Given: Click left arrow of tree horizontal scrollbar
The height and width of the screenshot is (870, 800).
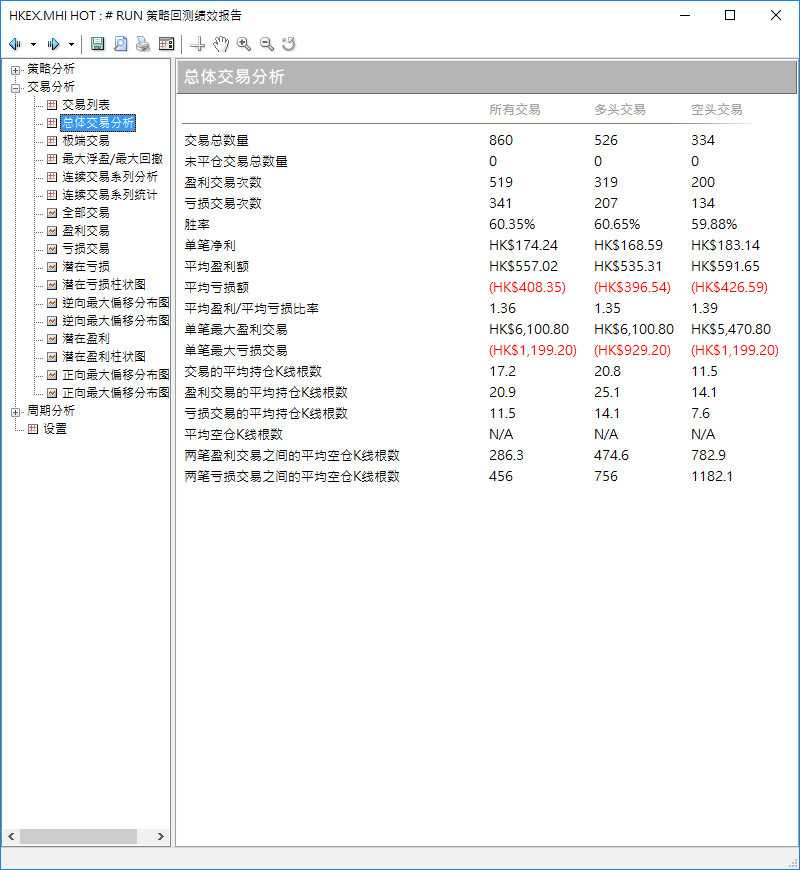Looking at the screenshot, I should [x=11, y=836].
